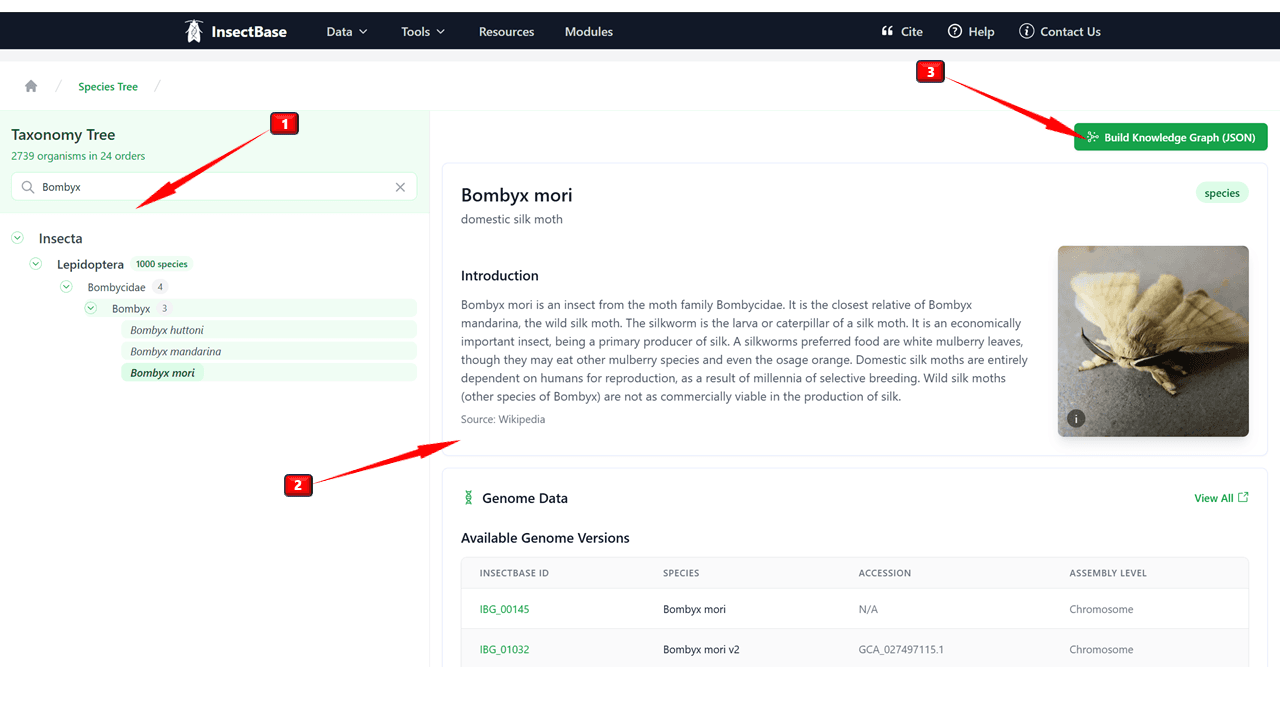Click the View All external link icon
Viewport: 1280px width, 720px height.
click(x=1243, y=497)
